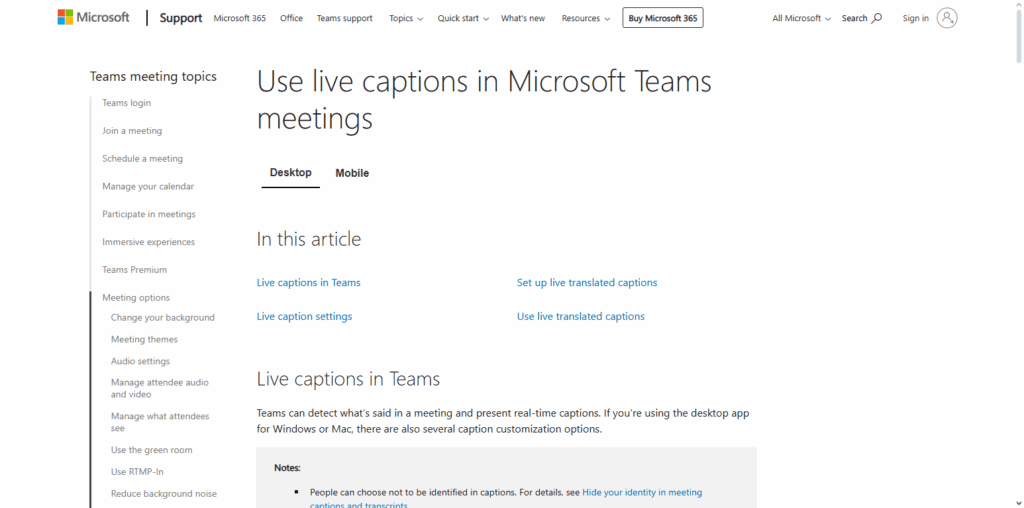Open the Support home link
This screenshot has width=1024, height=508.
[x=182, y=18]
